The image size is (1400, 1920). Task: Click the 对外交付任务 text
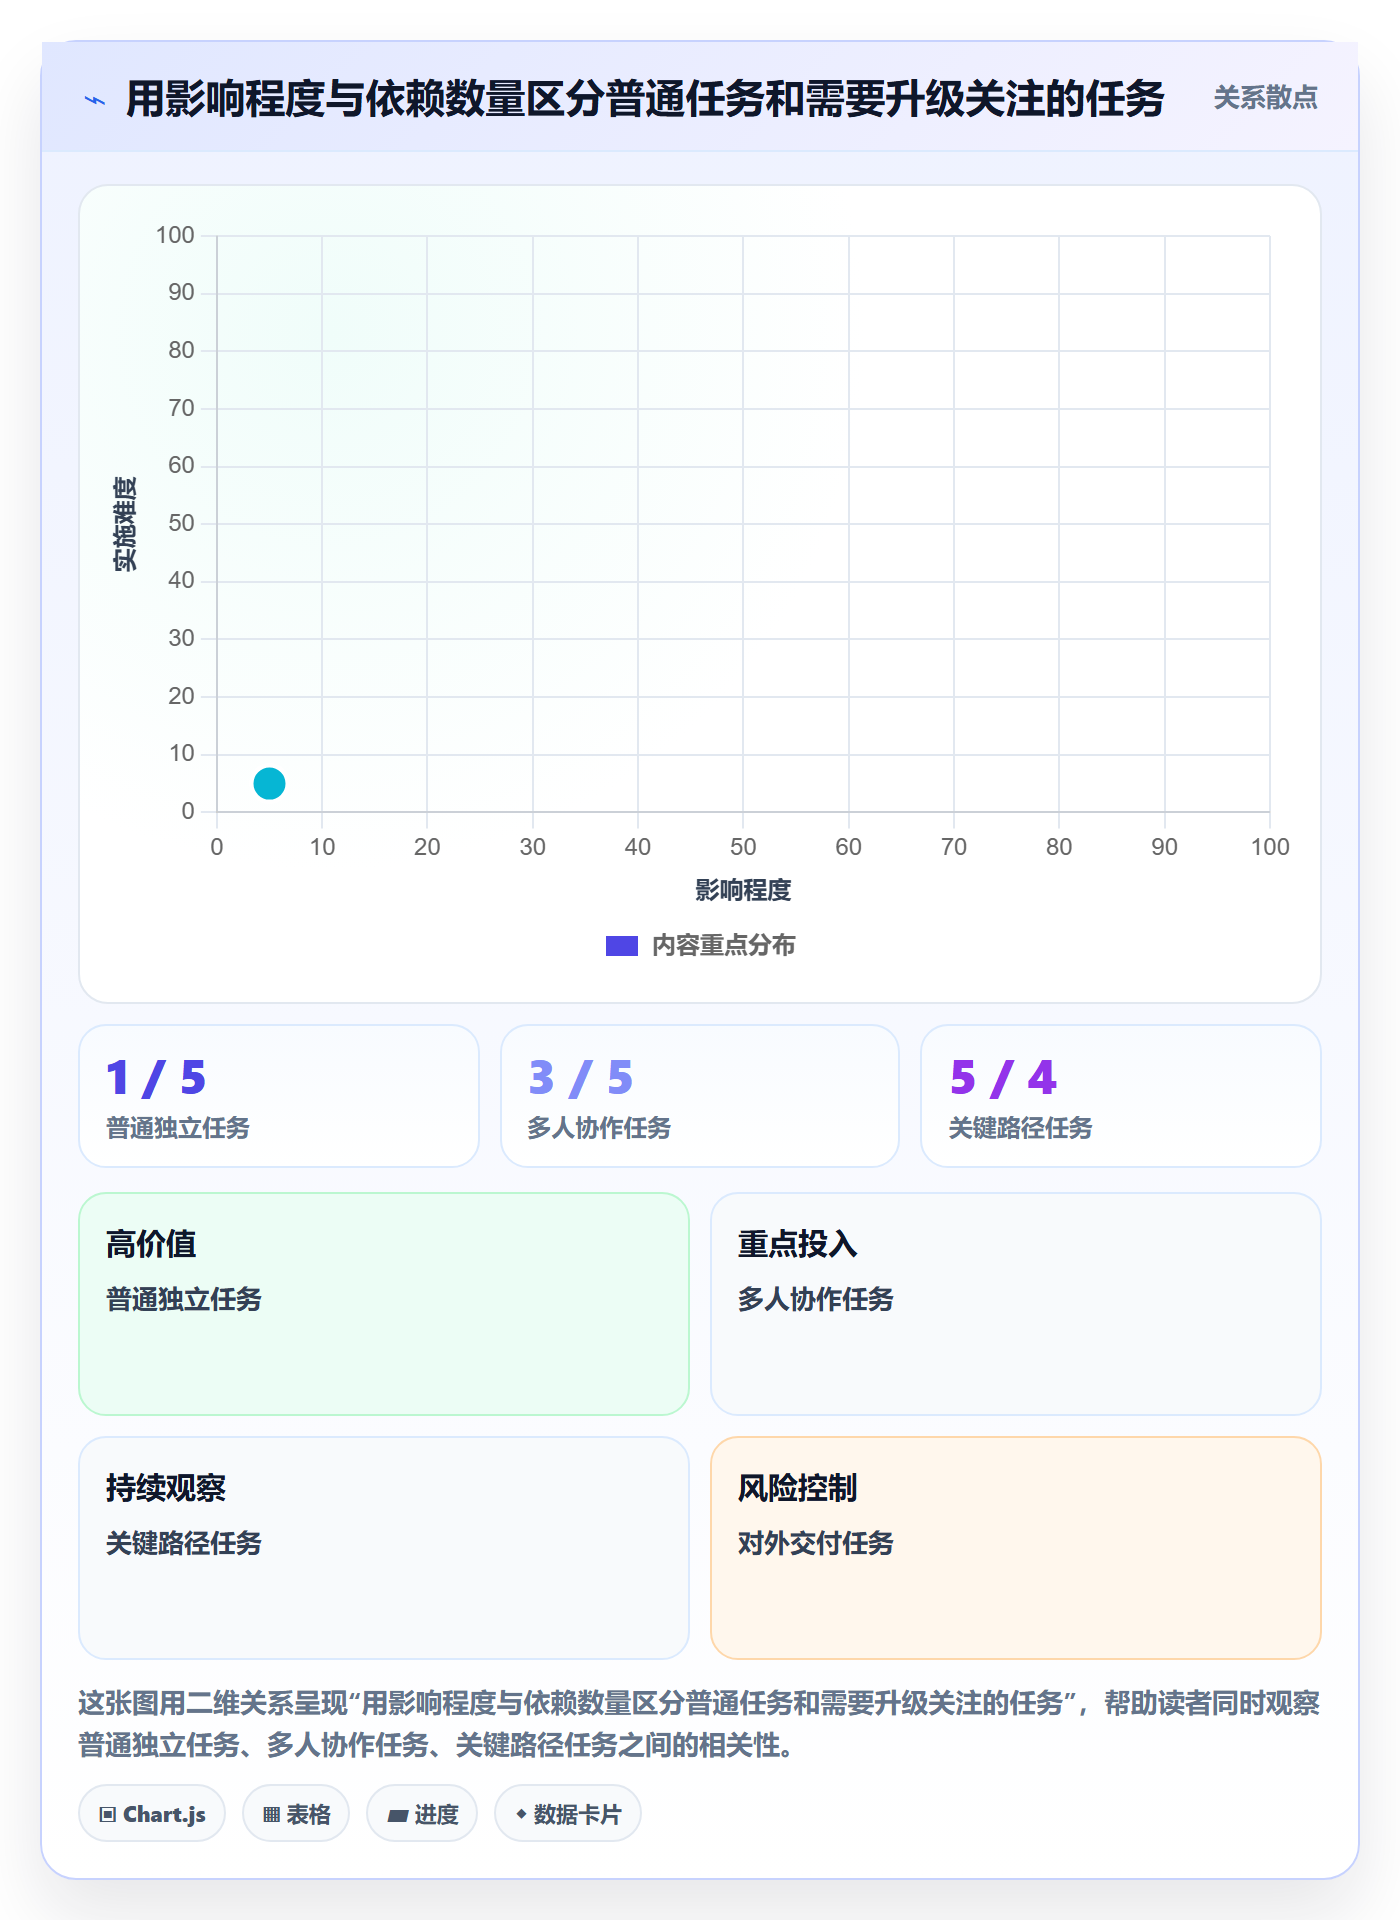click(815, 1543)
